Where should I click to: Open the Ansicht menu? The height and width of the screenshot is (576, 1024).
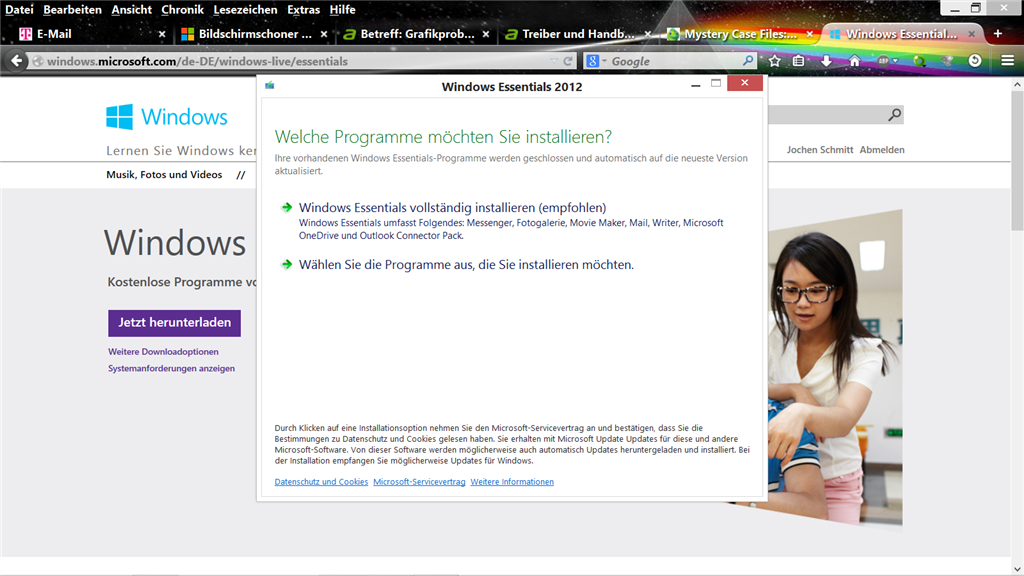(x=131, y=10)
